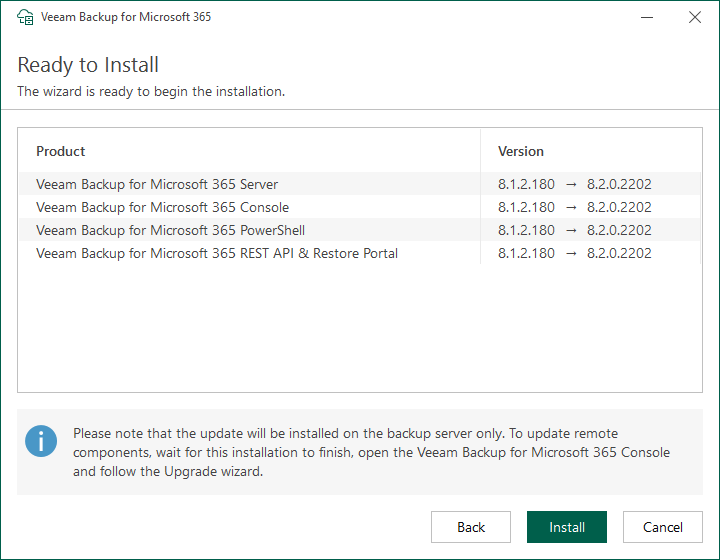Click the Ready to Install heading

tap(88, 65)
